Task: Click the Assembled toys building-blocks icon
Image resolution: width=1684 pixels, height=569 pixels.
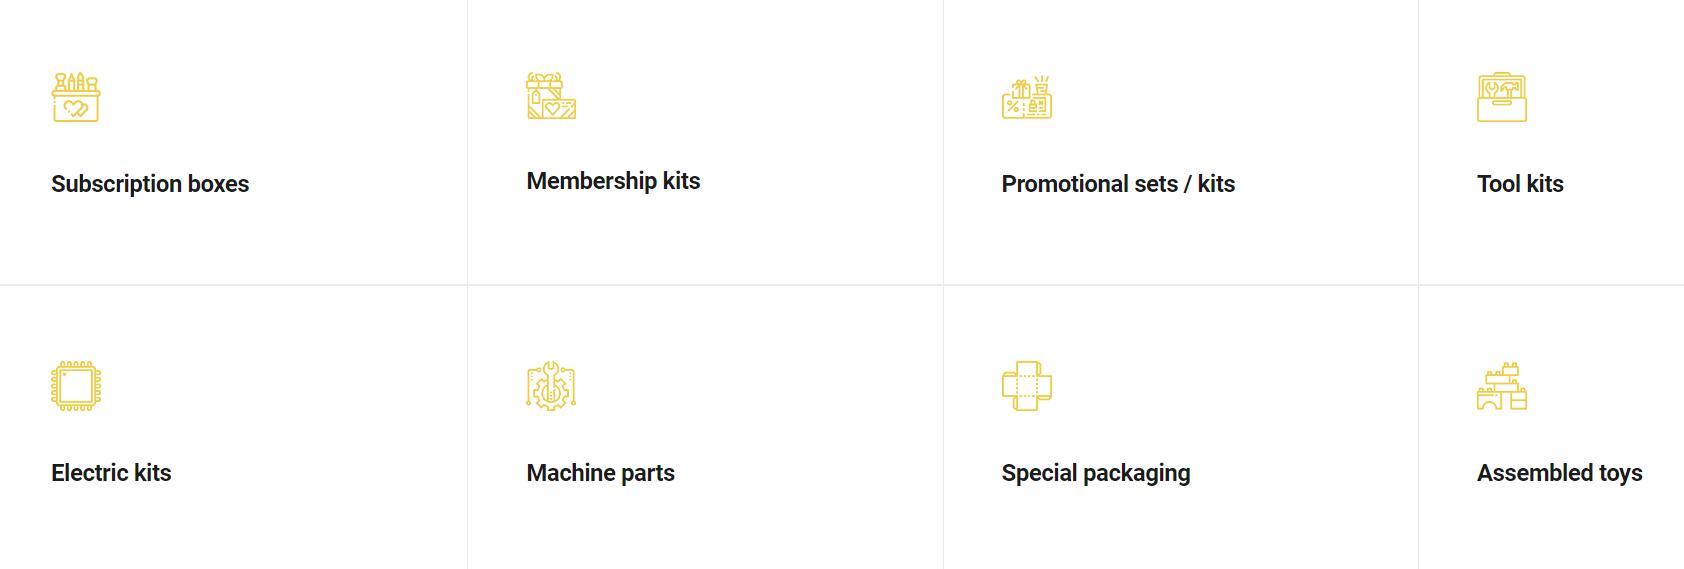Action: click(1501, 386)
